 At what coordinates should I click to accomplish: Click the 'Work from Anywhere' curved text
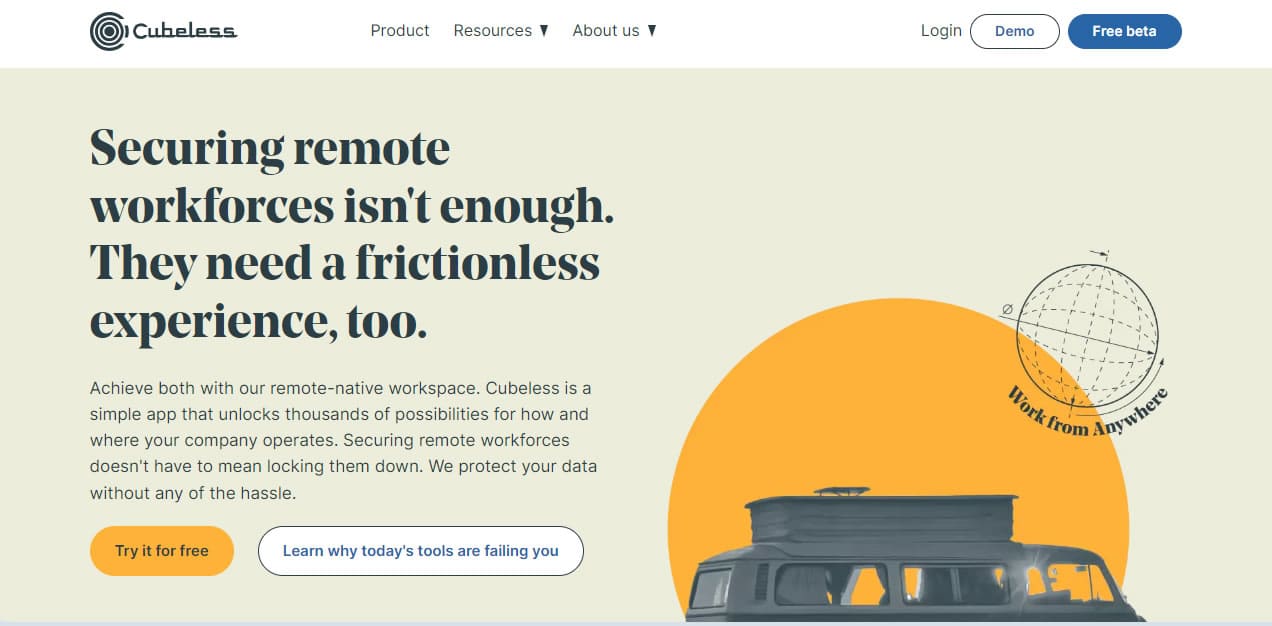point(1088,412)
